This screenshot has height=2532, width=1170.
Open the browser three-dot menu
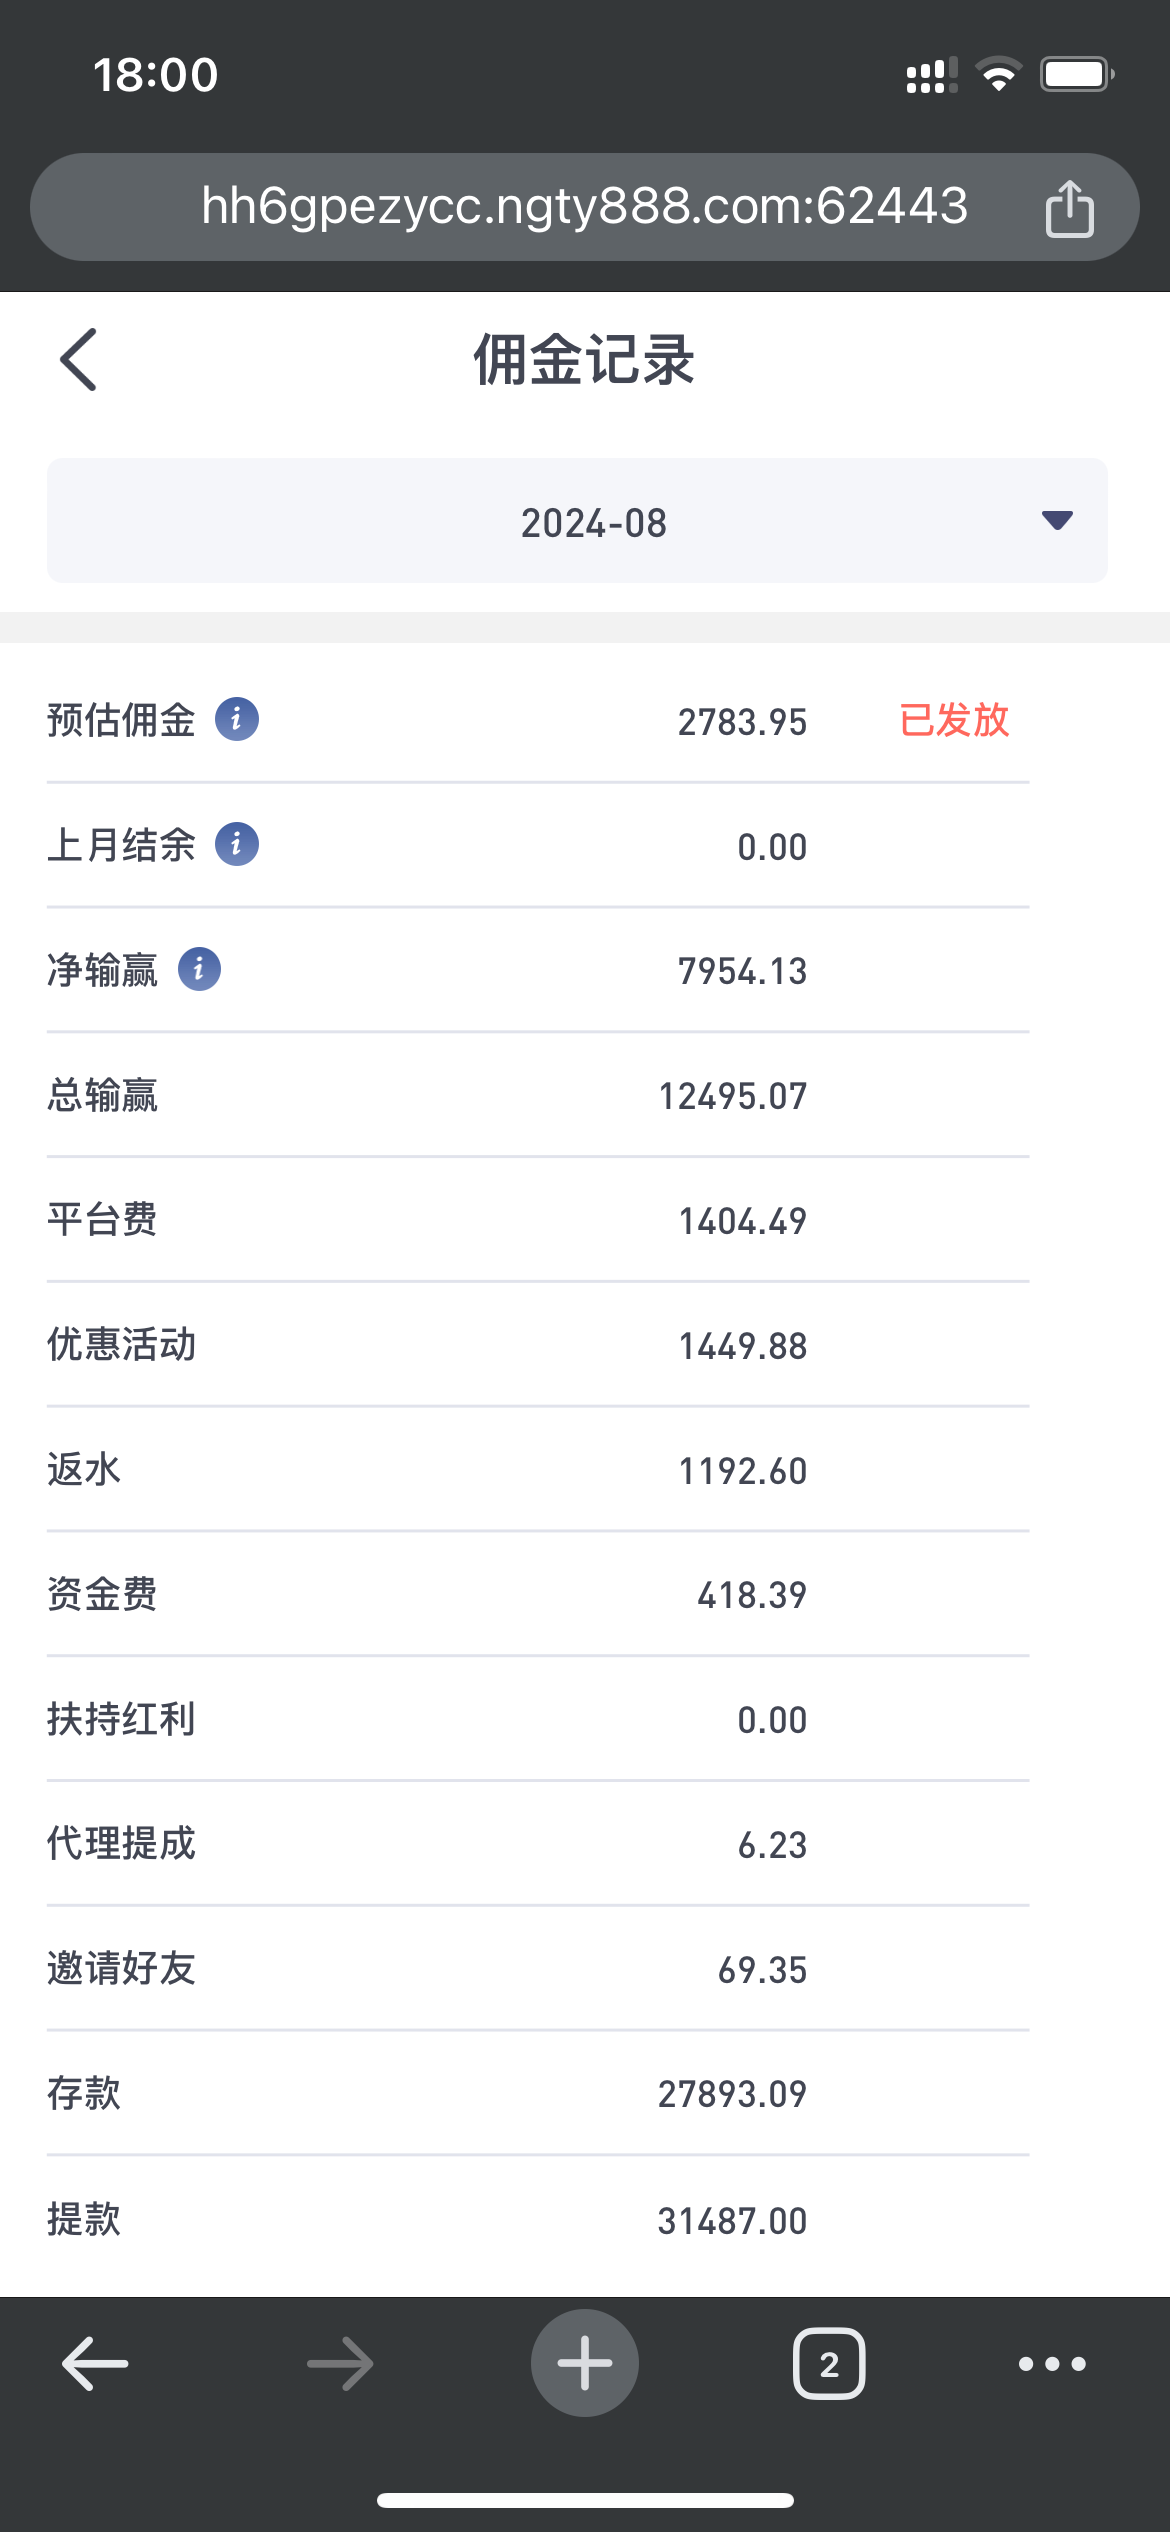(1051, 2364)
